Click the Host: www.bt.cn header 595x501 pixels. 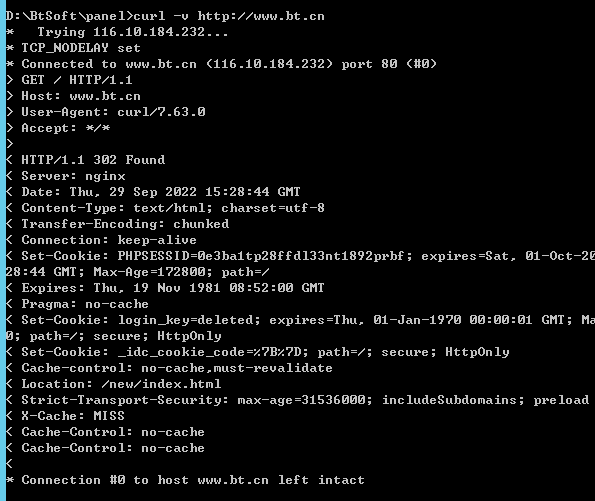tap(73, 96)
